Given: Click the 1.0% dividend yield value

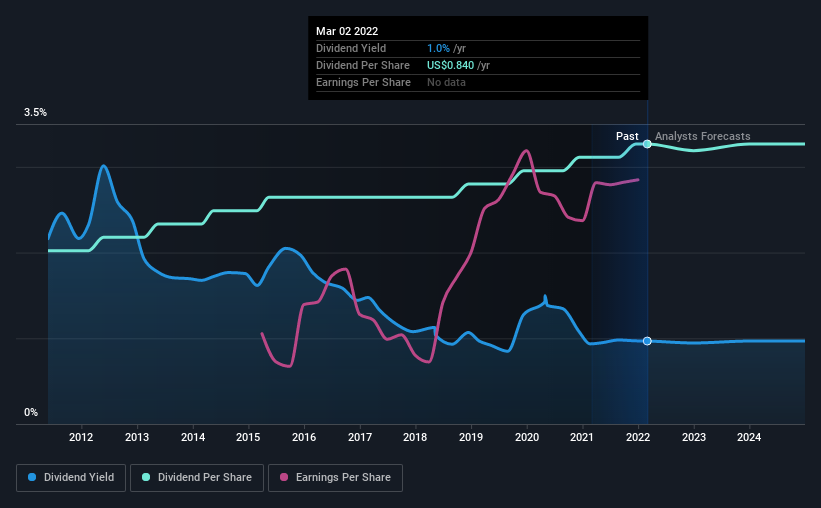Looking at the screenshot, I should coord(438,48).
